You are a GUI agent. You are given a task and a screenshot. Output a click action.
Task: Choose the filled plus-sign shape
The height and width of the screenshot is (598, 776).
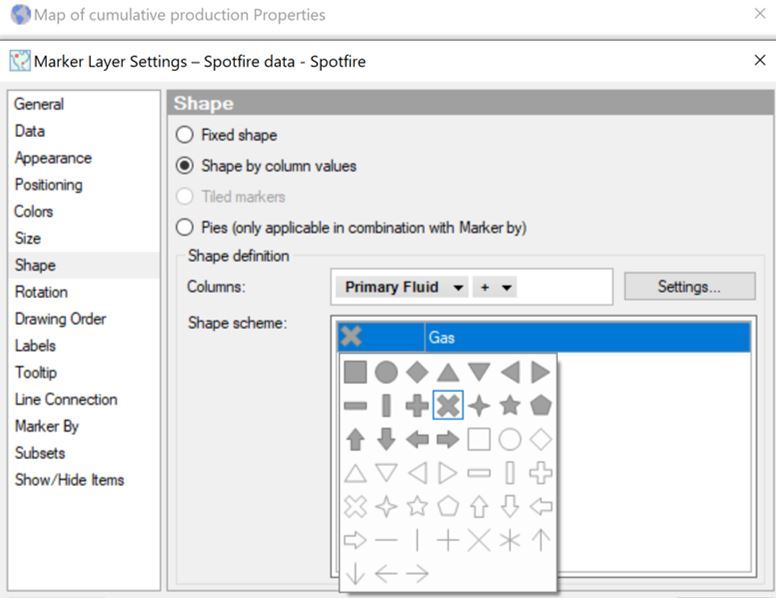click(x=417, y=406)
